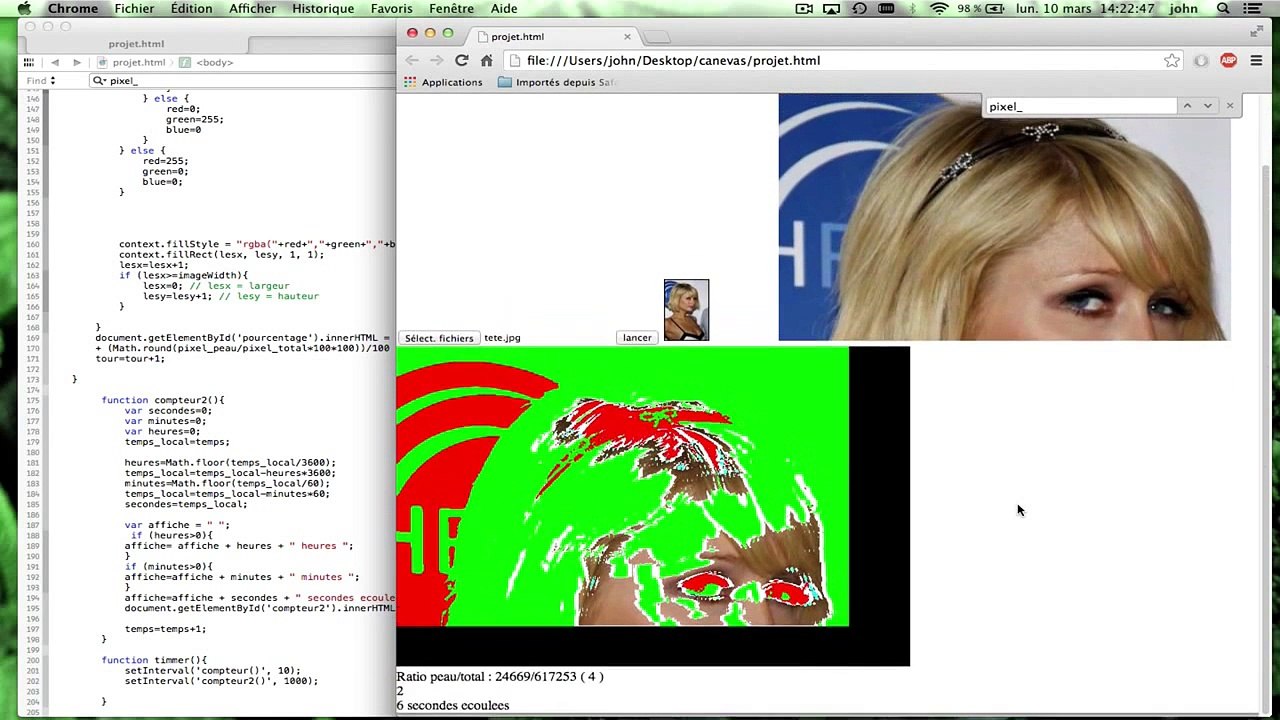1280x720 pixels.
Task: Close the Chrome find bar
Action: coord(1230,106)
